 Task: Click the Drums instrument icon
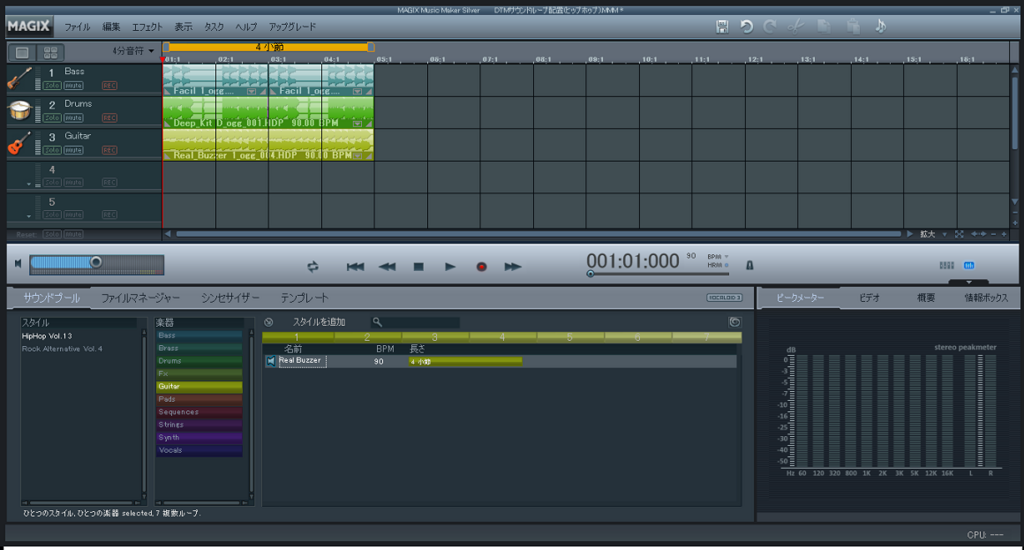click(20, 110)
